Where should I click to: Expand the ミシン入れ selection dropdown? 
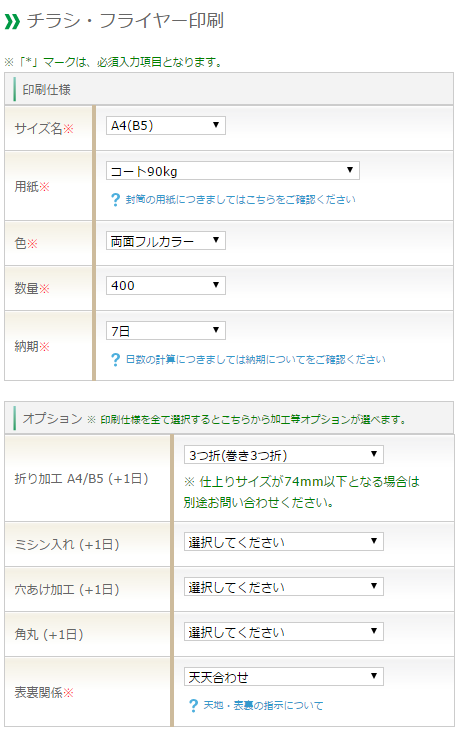click(284, 542)
